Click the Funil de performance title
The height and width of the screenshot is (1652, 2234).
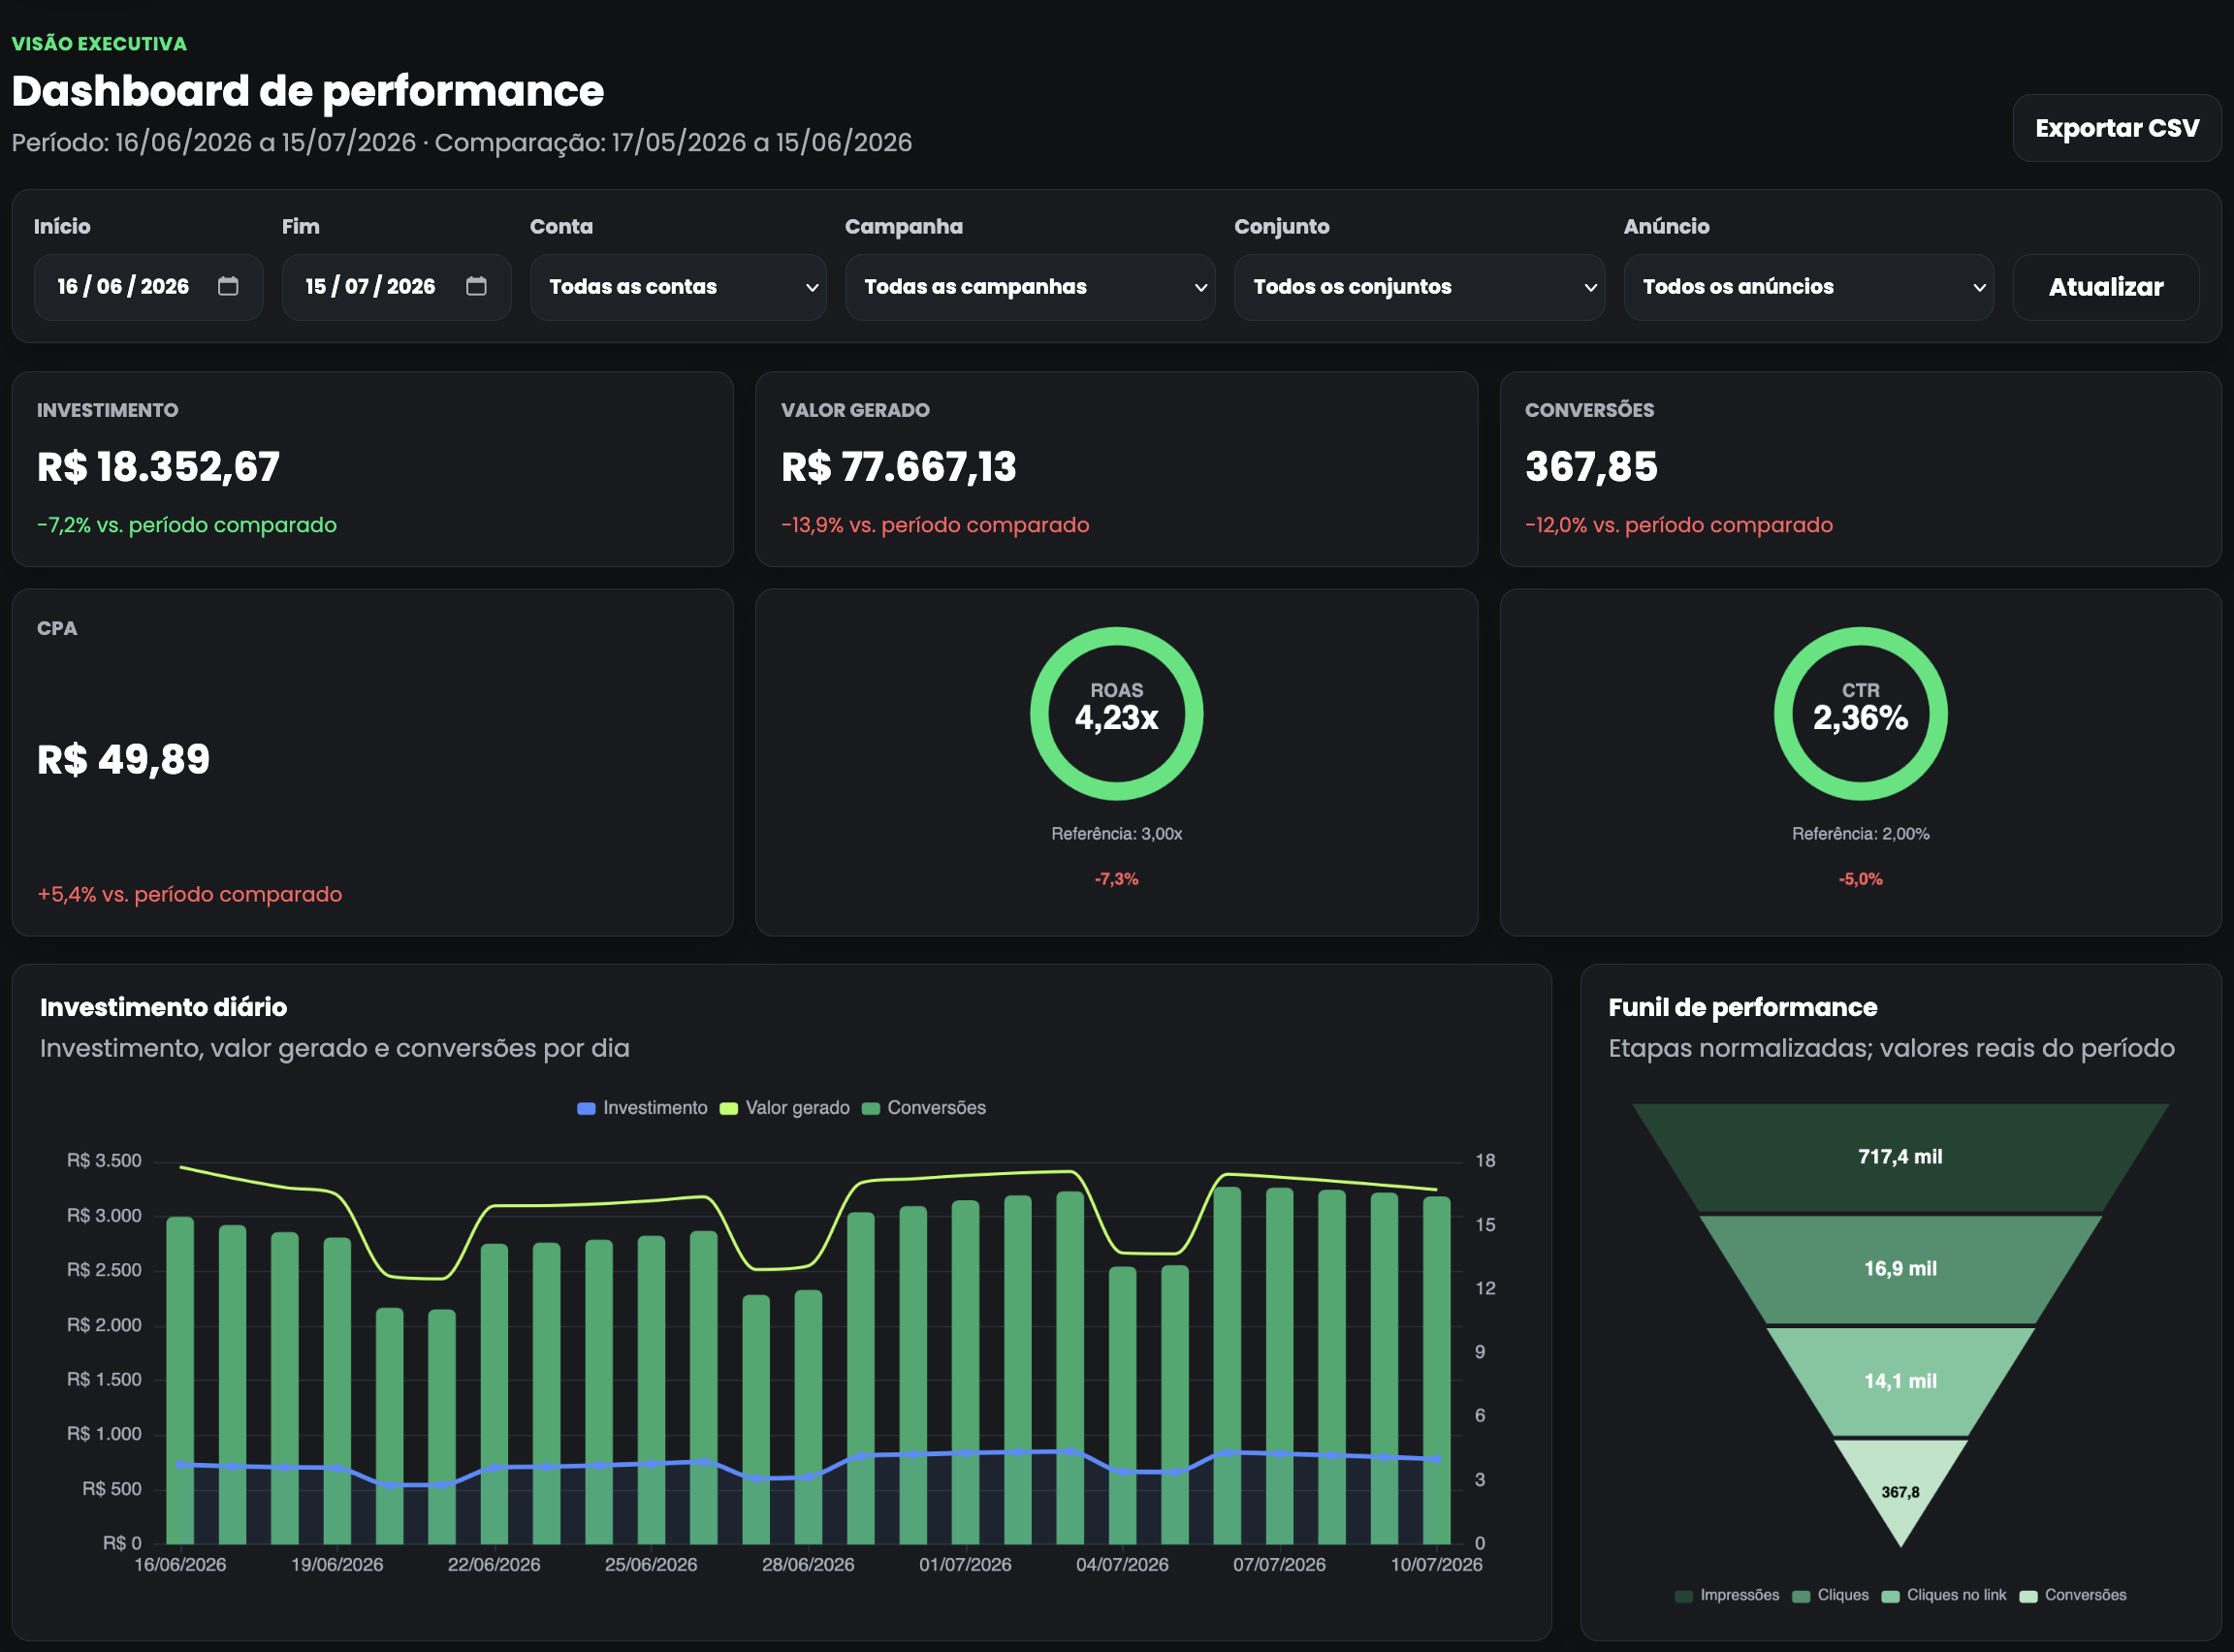1742,1007
